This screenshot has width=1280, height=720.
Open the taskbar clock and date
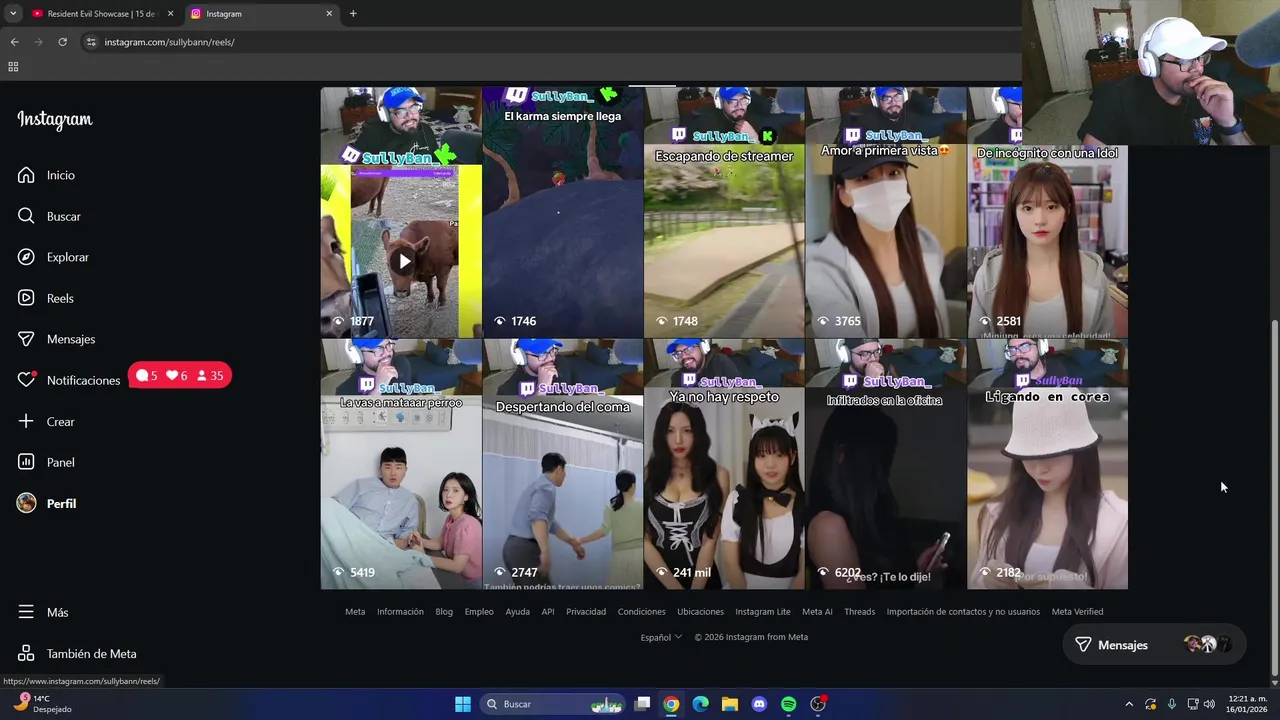tap(1247, 704)
